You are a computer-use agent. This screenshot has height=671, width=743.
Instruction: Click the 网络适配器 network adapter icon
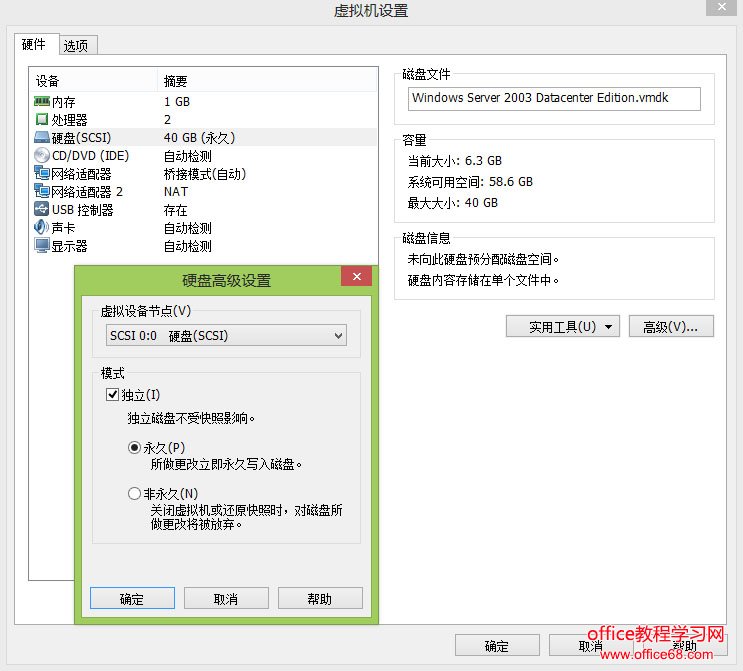[x=42, y=173]
